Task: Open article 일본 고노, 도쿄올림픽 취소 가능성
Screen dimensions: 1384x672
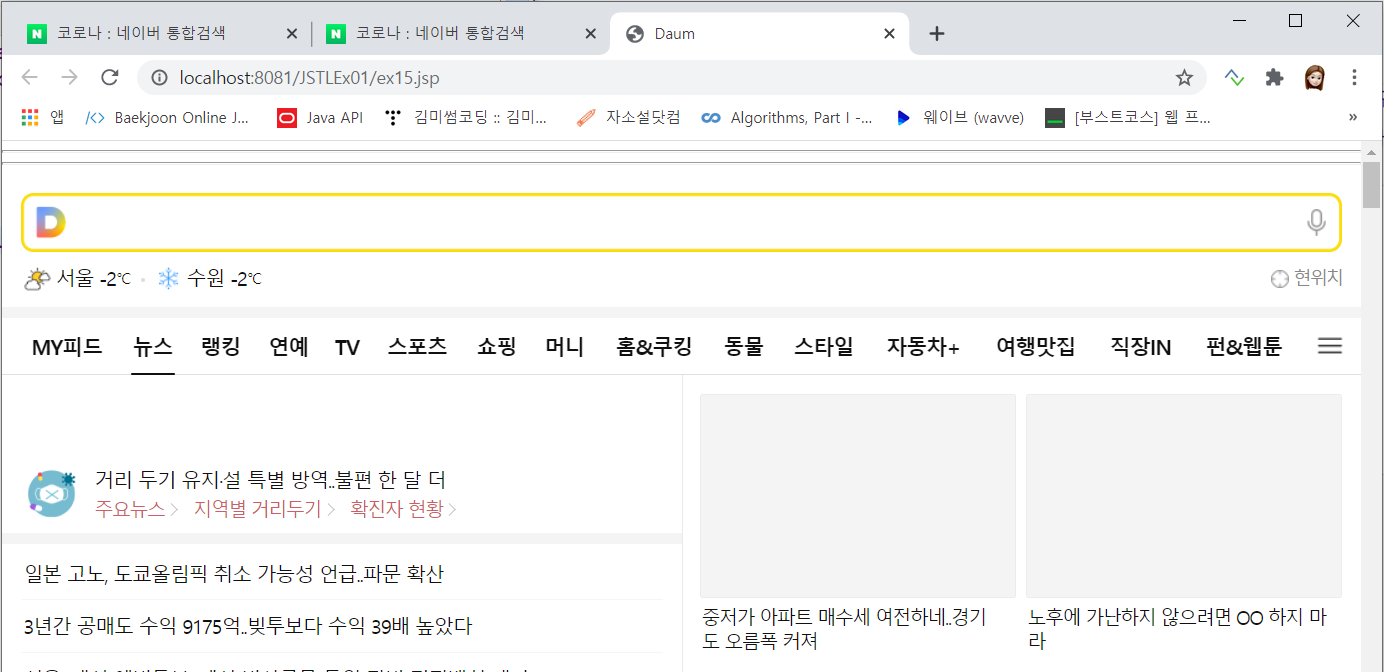Action: [x=234, y=574]
